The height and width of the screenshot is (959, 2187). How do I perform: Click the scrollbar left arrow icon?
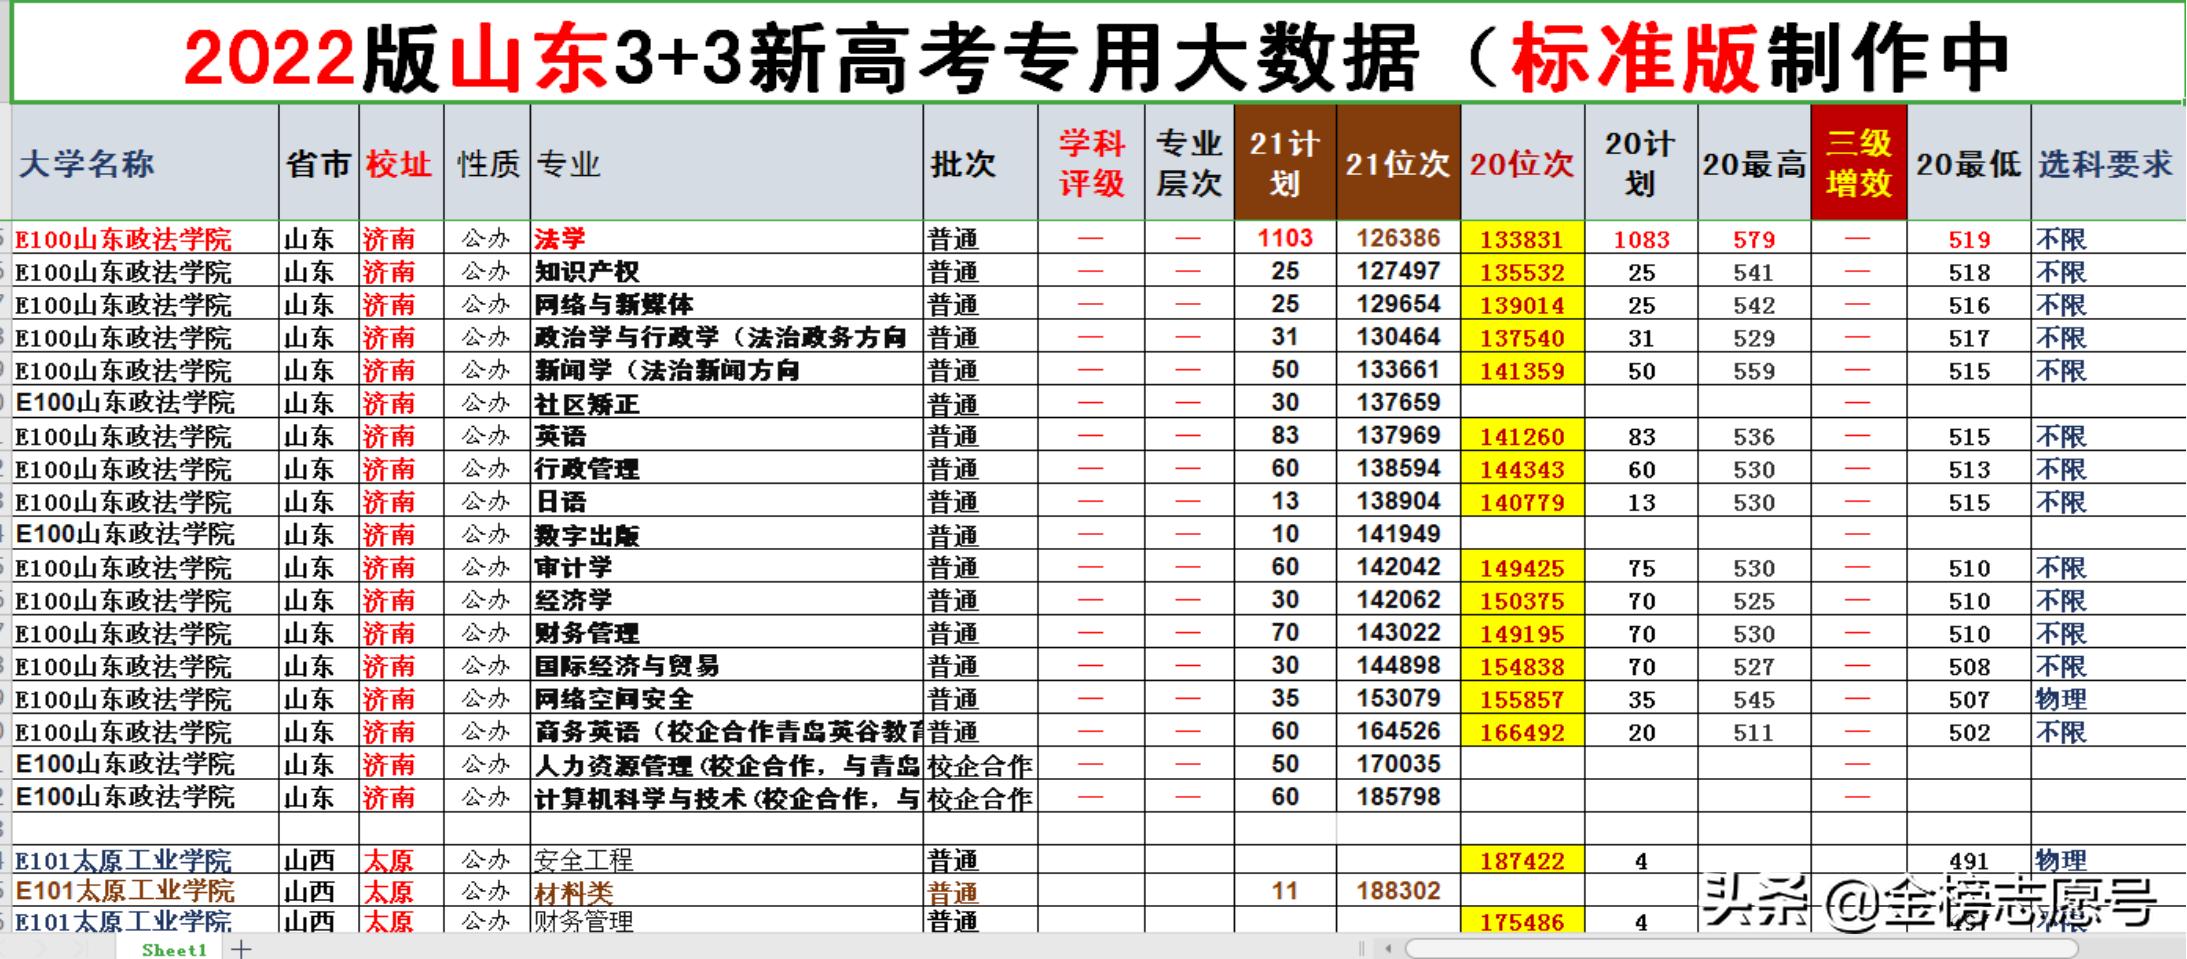pyautogui.click(x=1388, y=948)
